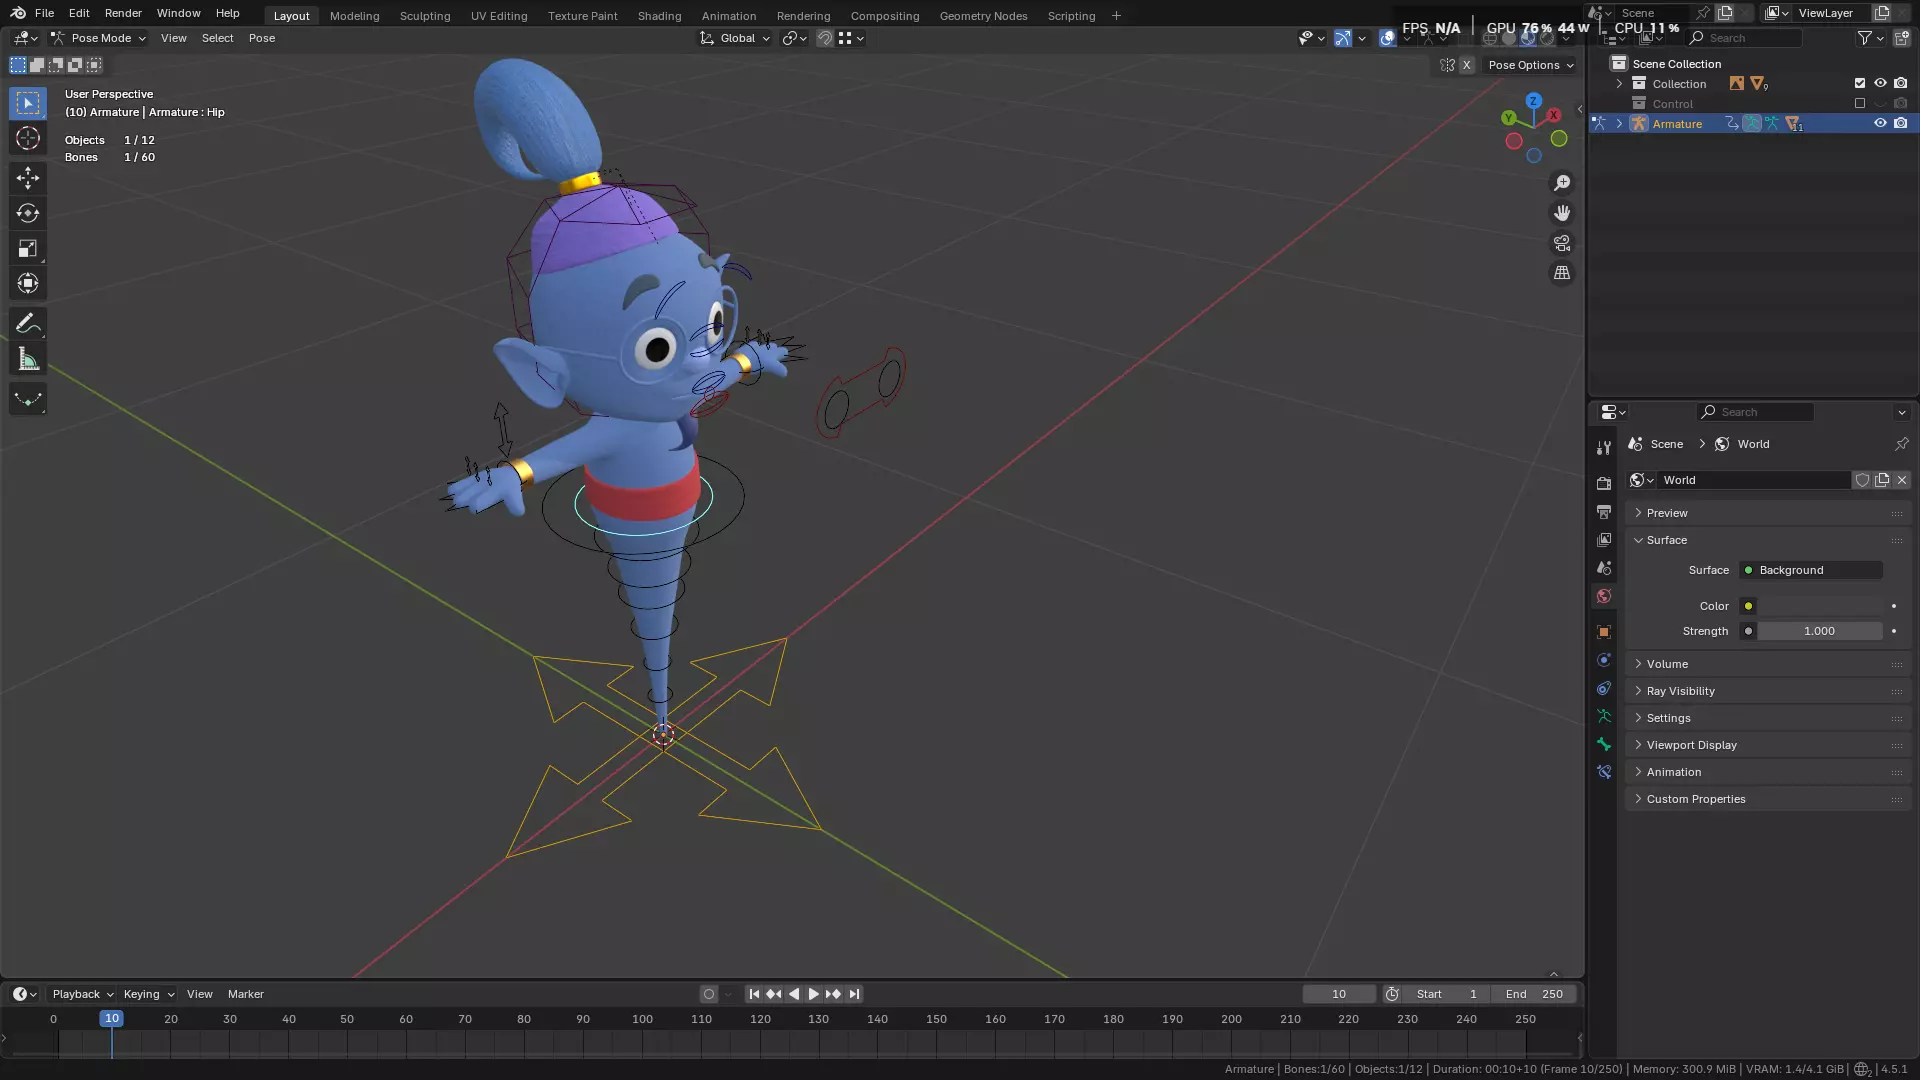Screen dimensions: 1920x1080
Task: Open the Marker menu in timeline
Action: click(245, 994)
